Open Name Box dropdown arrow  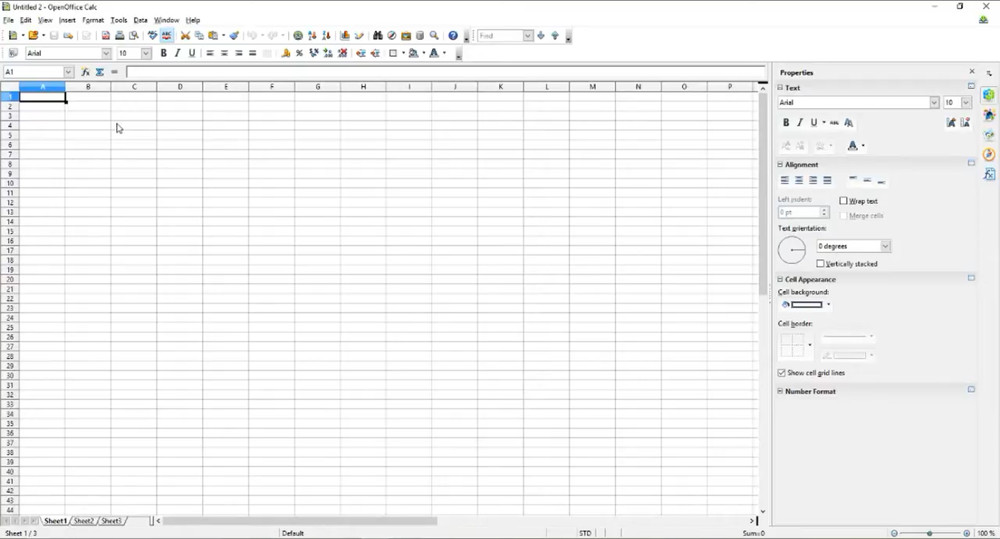[x=68, y=72]
